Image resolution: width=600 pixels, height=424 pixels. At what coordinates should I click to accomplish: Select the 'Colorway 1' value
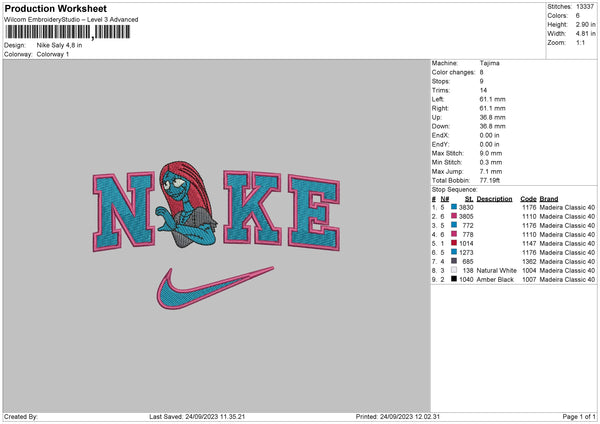click(x=53, y=54)
